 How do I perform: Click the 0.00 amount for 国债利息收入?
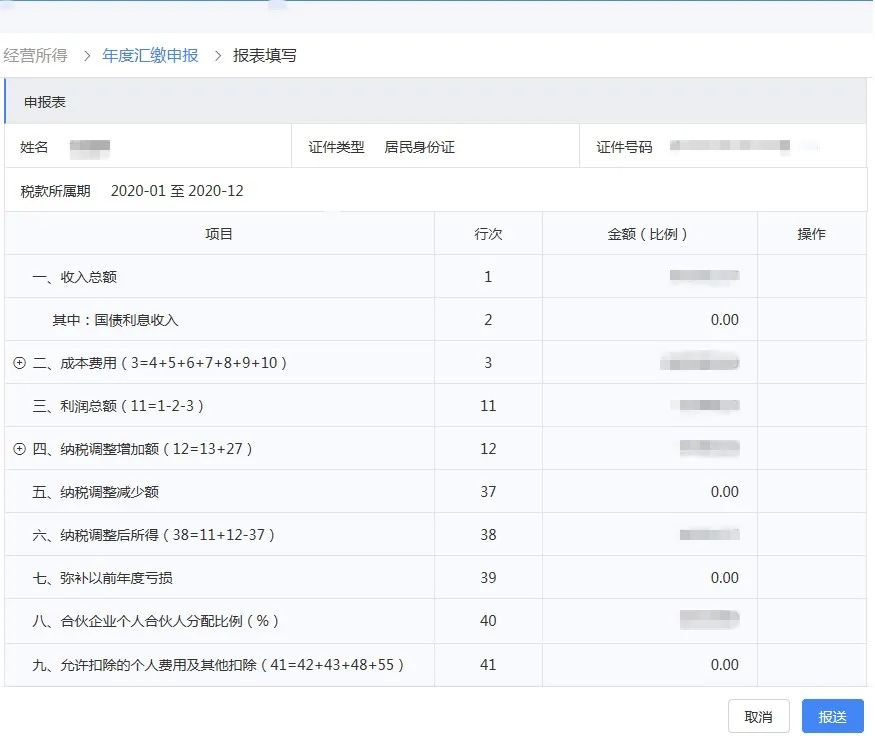[724, 320]
